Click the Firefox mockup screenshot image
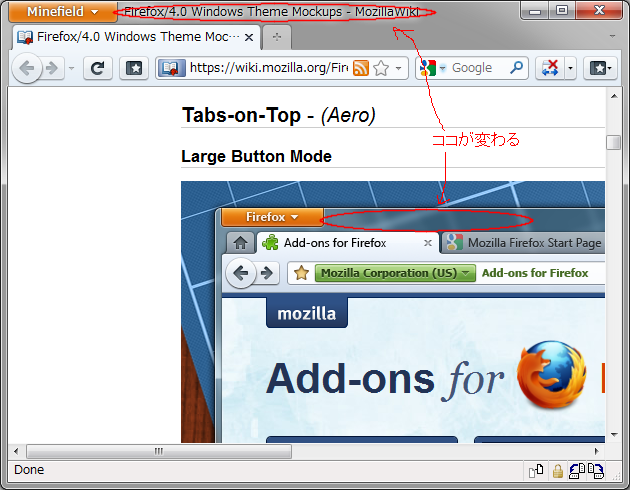The height and width of the screenshot is (490, 630). point(393,312)
